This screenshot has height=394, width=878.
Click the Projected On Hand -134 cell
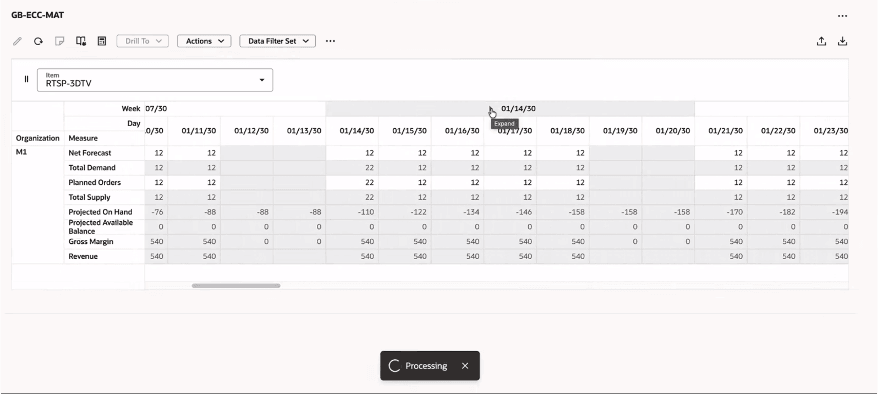457,212
